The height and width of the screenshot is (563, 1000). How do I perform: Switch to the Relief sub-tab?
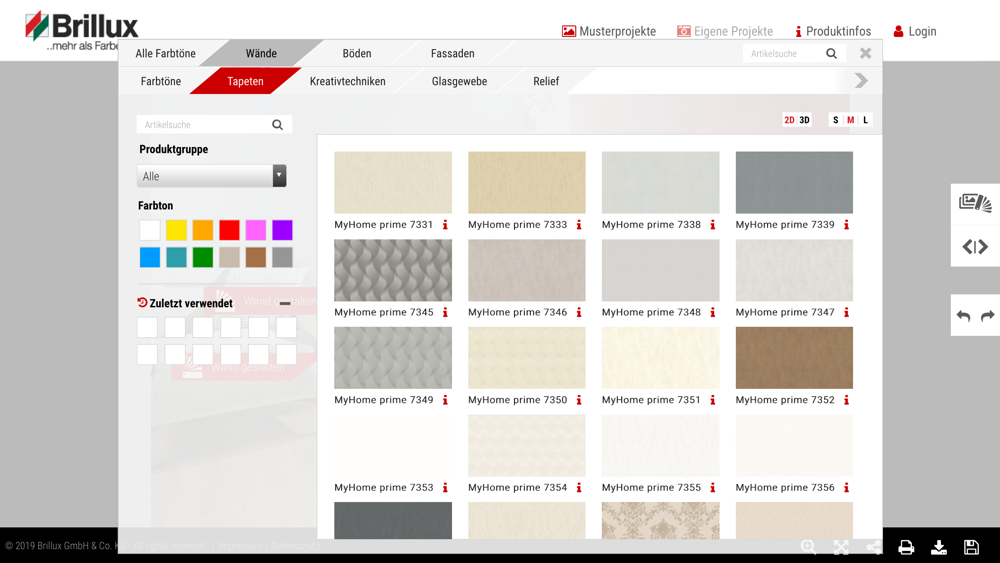(x=546, y=81)
